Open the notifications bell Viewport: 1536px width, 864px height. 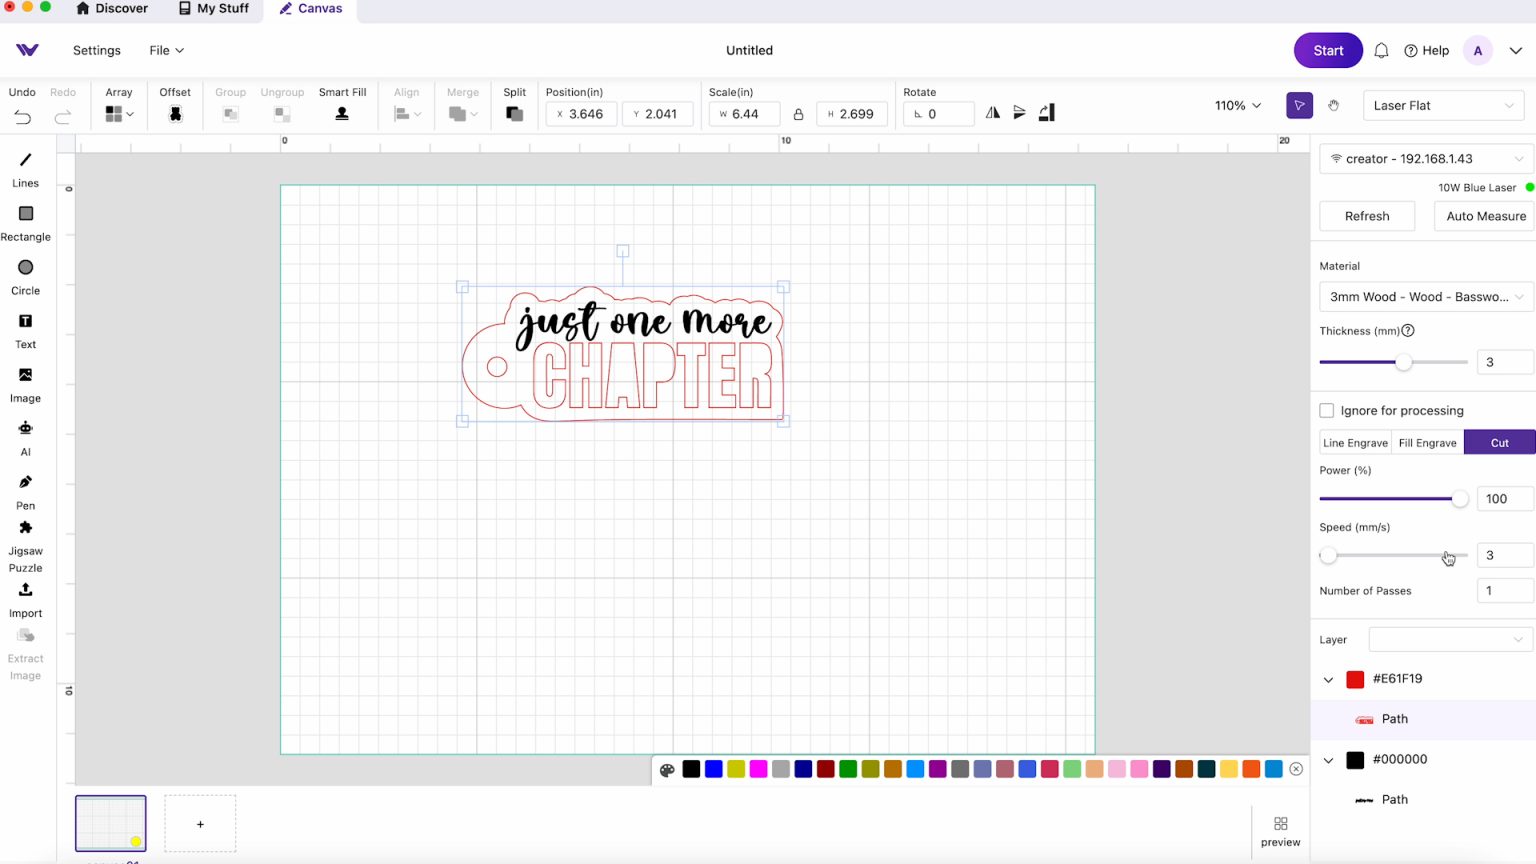click(1381, 51)
